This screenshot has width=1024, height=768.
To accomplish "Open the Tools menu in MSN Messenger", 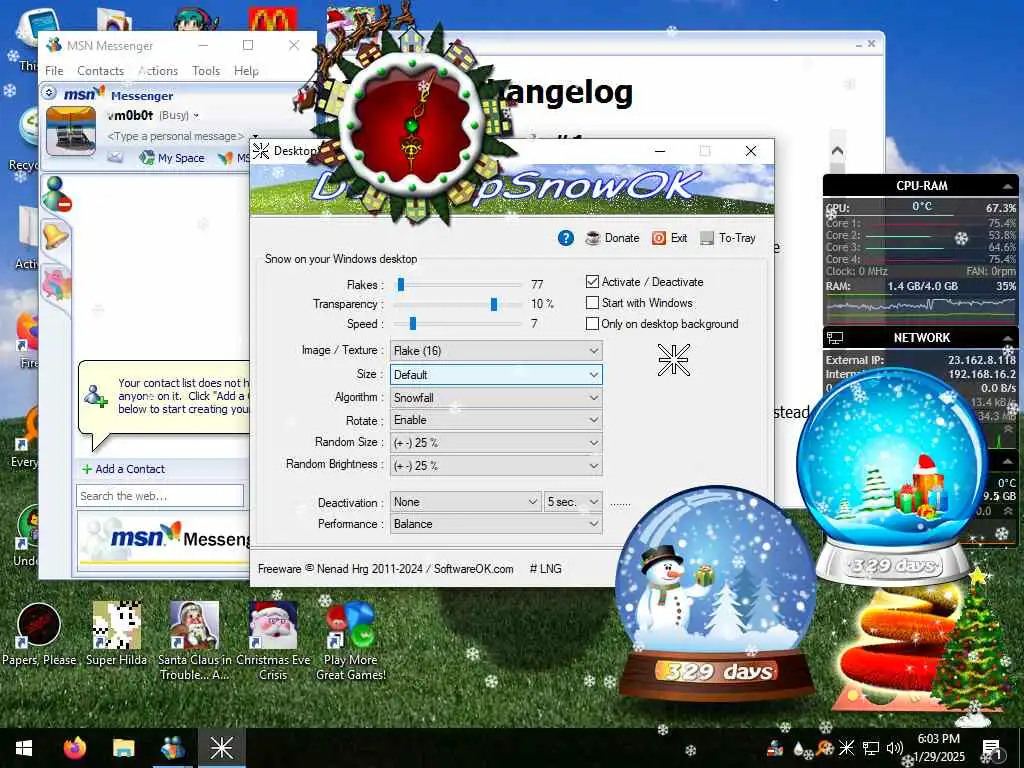I will tap(206, 71).
